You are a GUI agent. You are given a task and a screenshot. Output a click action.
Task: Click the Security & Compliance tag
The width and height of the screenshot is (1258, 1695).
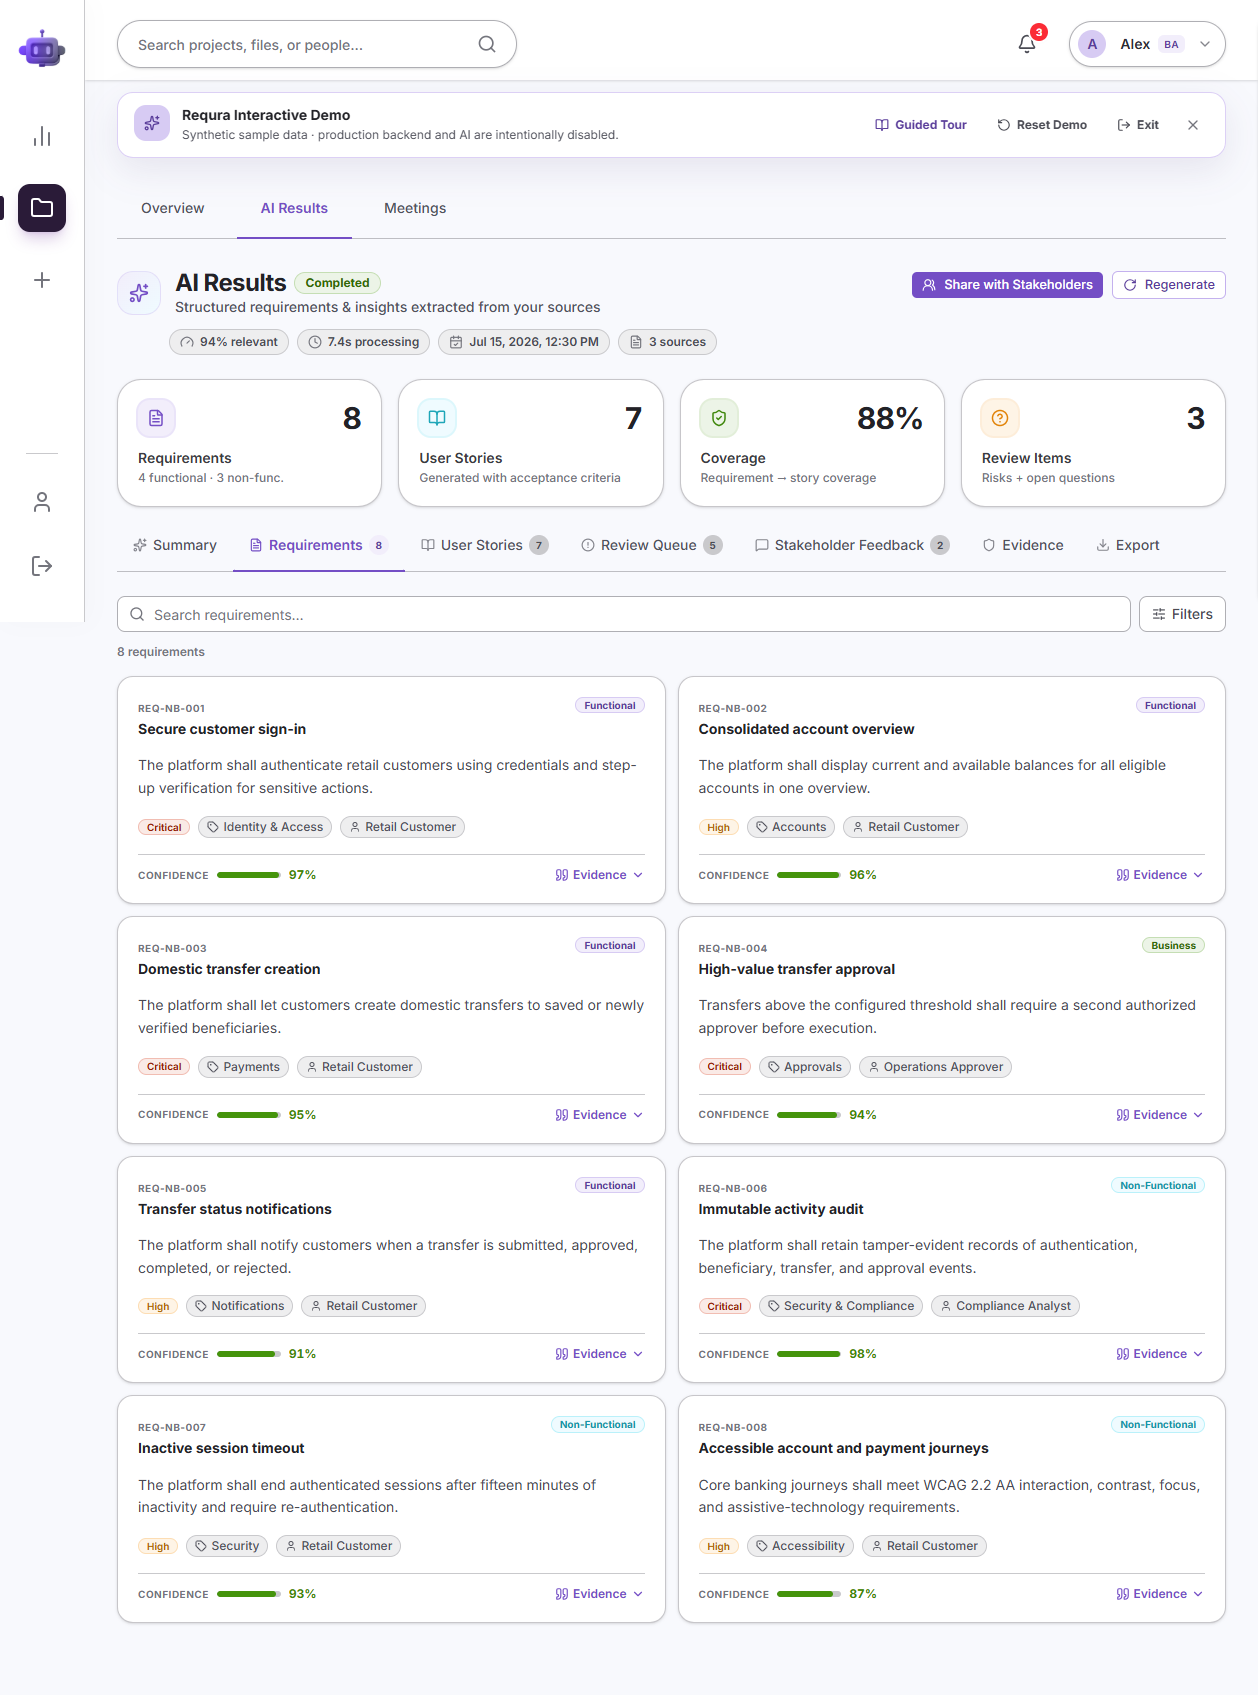(x=841, y=1306)
